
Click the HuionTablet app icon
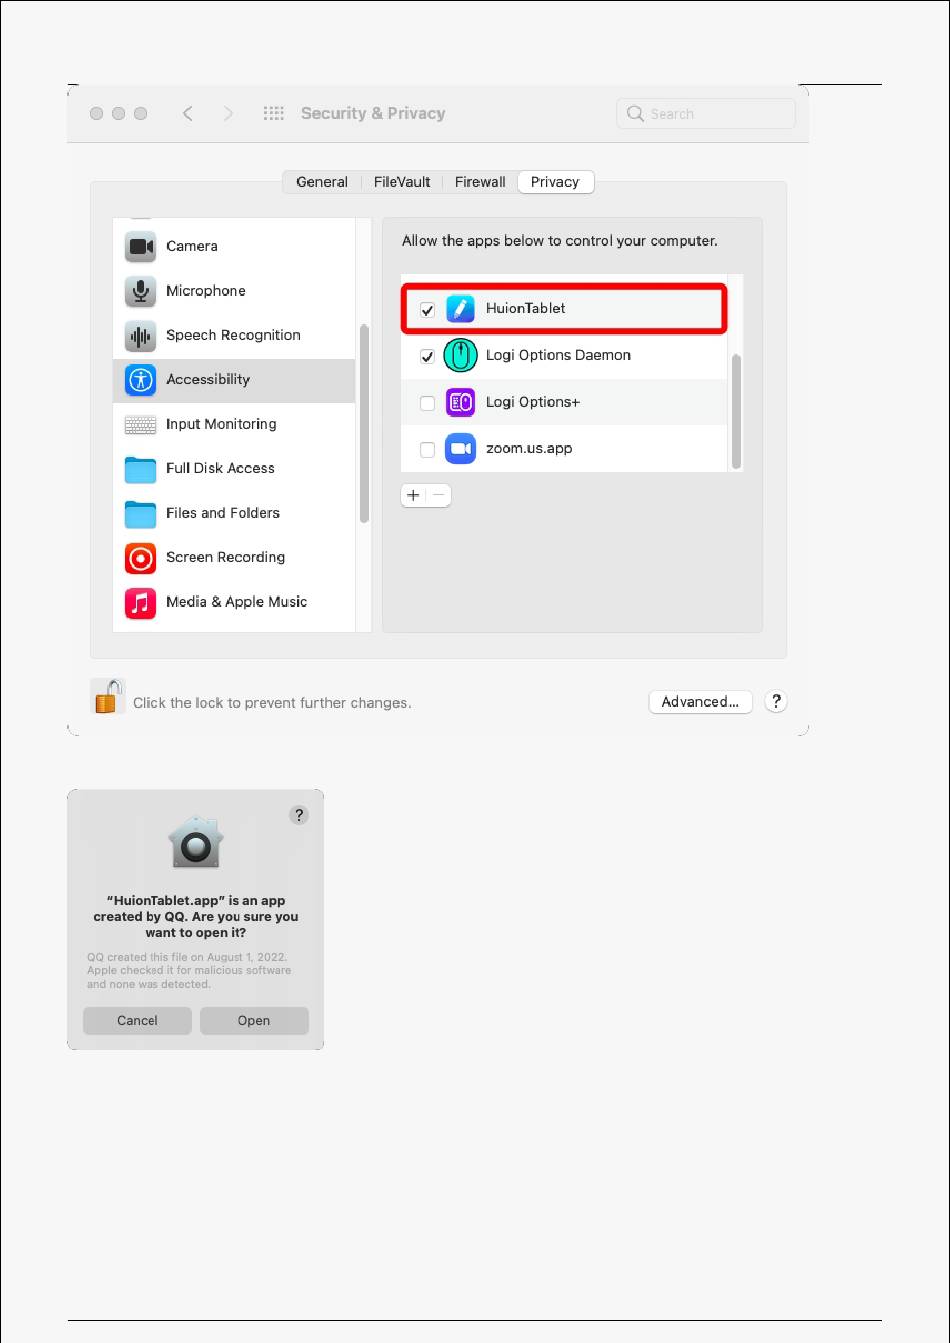(460, 309)
